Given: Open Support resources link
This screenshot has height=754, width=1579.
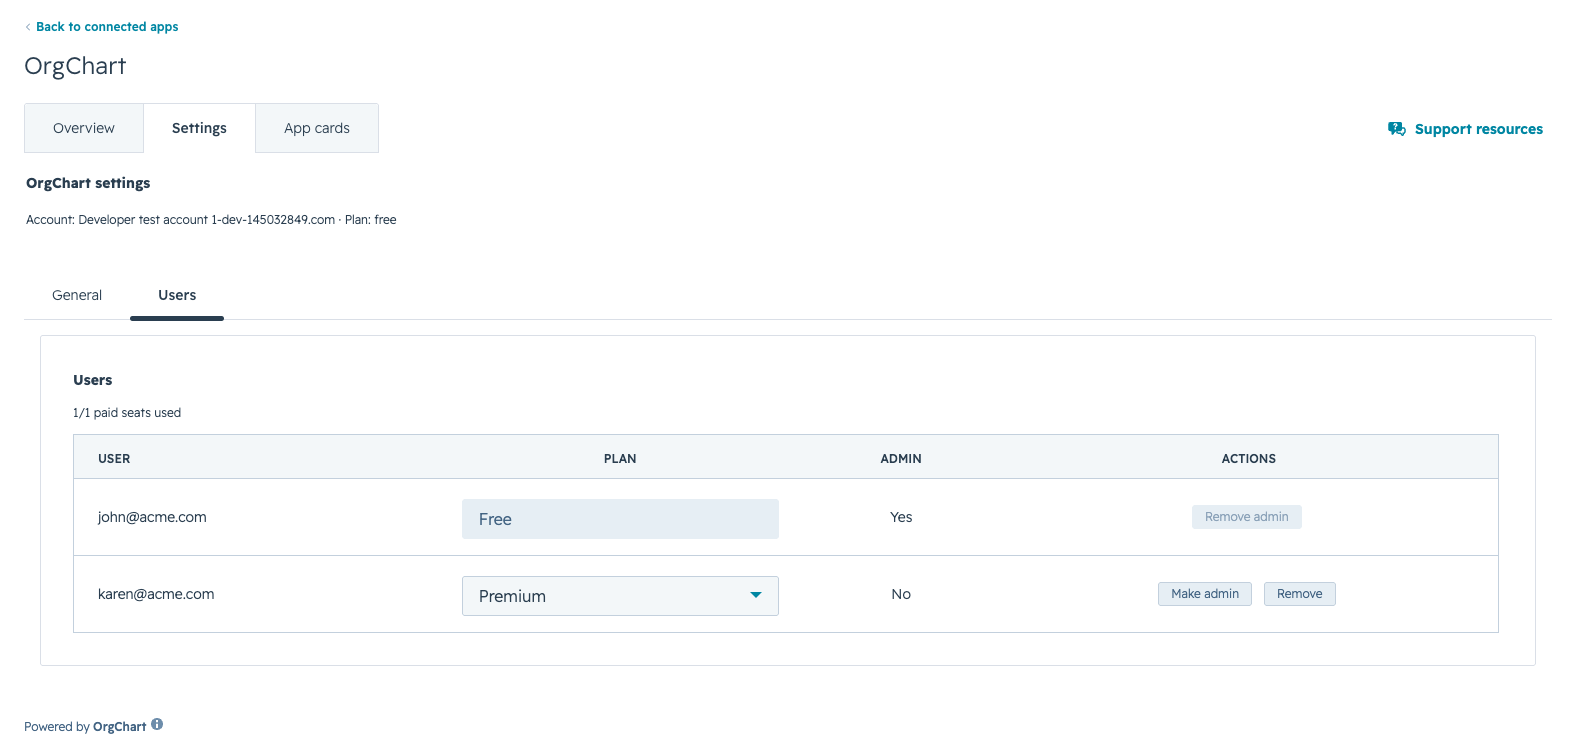Looking at the screenshot, I should tap(1478, 129).
